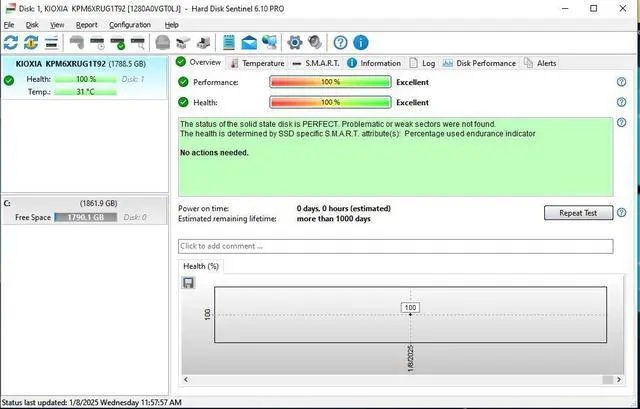This screenshot has width=640, height=409.
Task: Click the sidebar Health 100 % bar
Action: point(86,79)
